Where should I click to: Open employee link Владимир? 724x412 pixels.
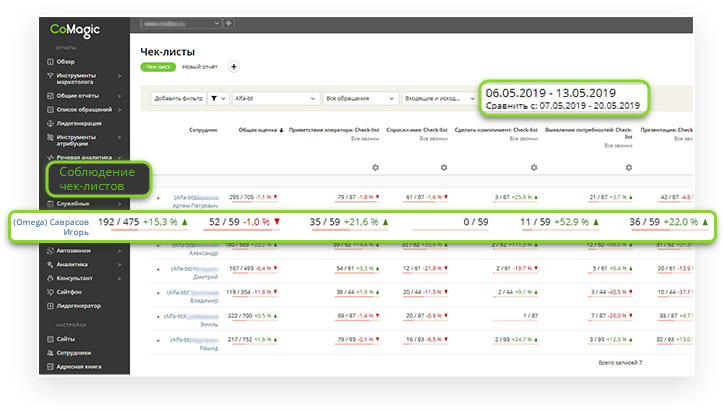(193, 297)
